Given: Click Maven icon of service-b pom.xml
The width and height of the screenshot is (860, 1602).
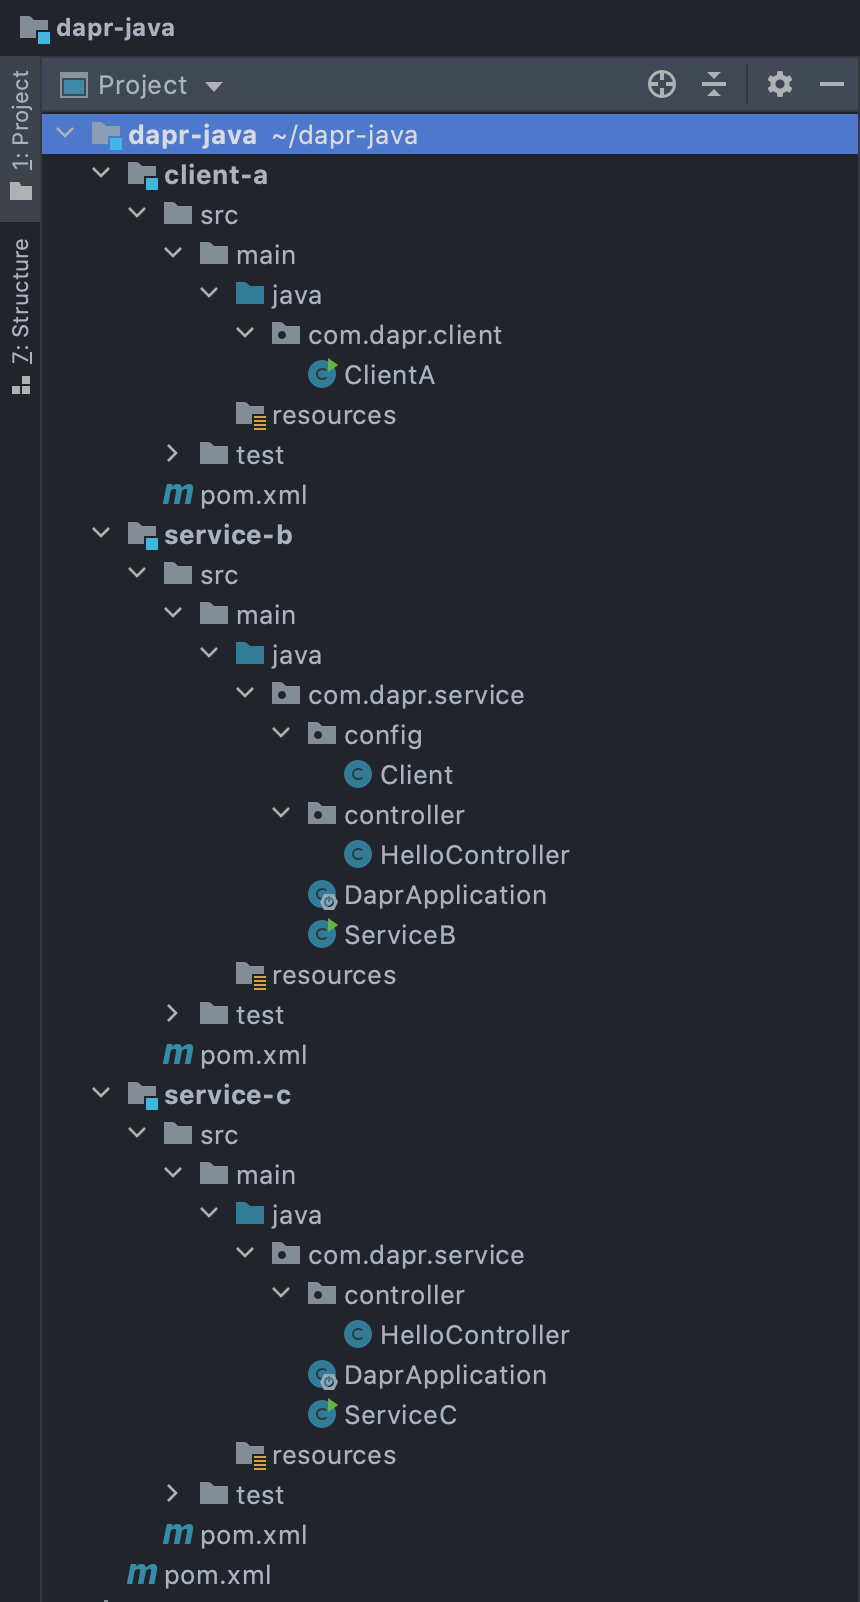Looking at the screenshot, I should [x=178, y=1054].
